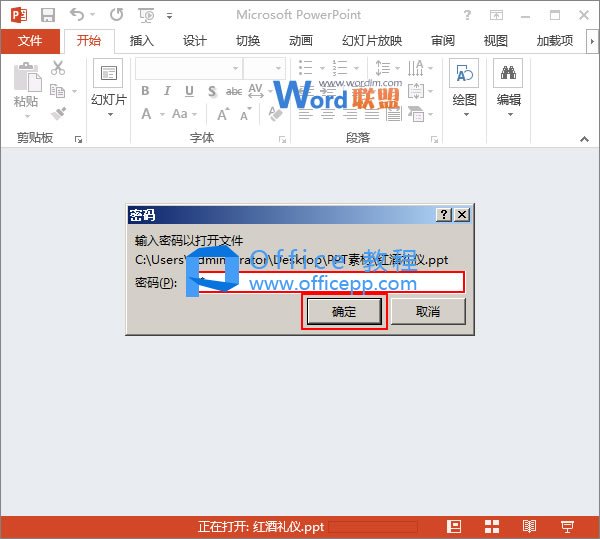600x539 pixels.
Task: Switch to Normal view in status bar
Action: tap(453, 526)
